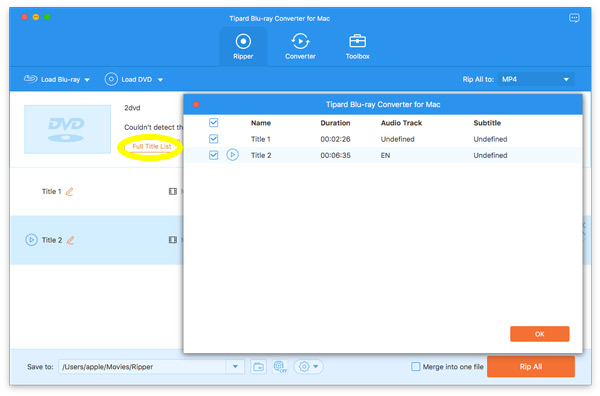Screen dimensions: 600x396
Task: Enable Merge into one file
Action: point(416,367)
